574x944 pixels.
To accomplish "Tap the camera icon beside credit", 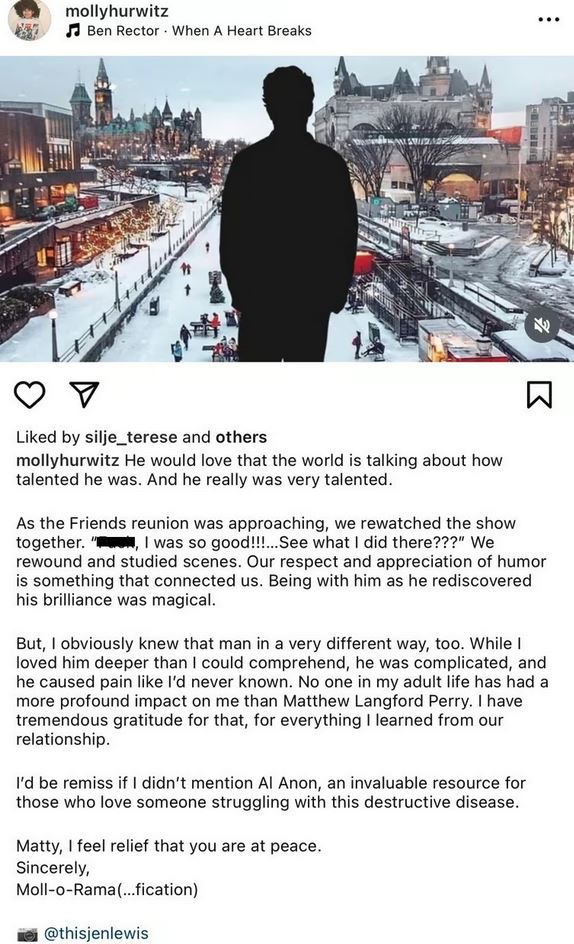I will click(27, 934).
